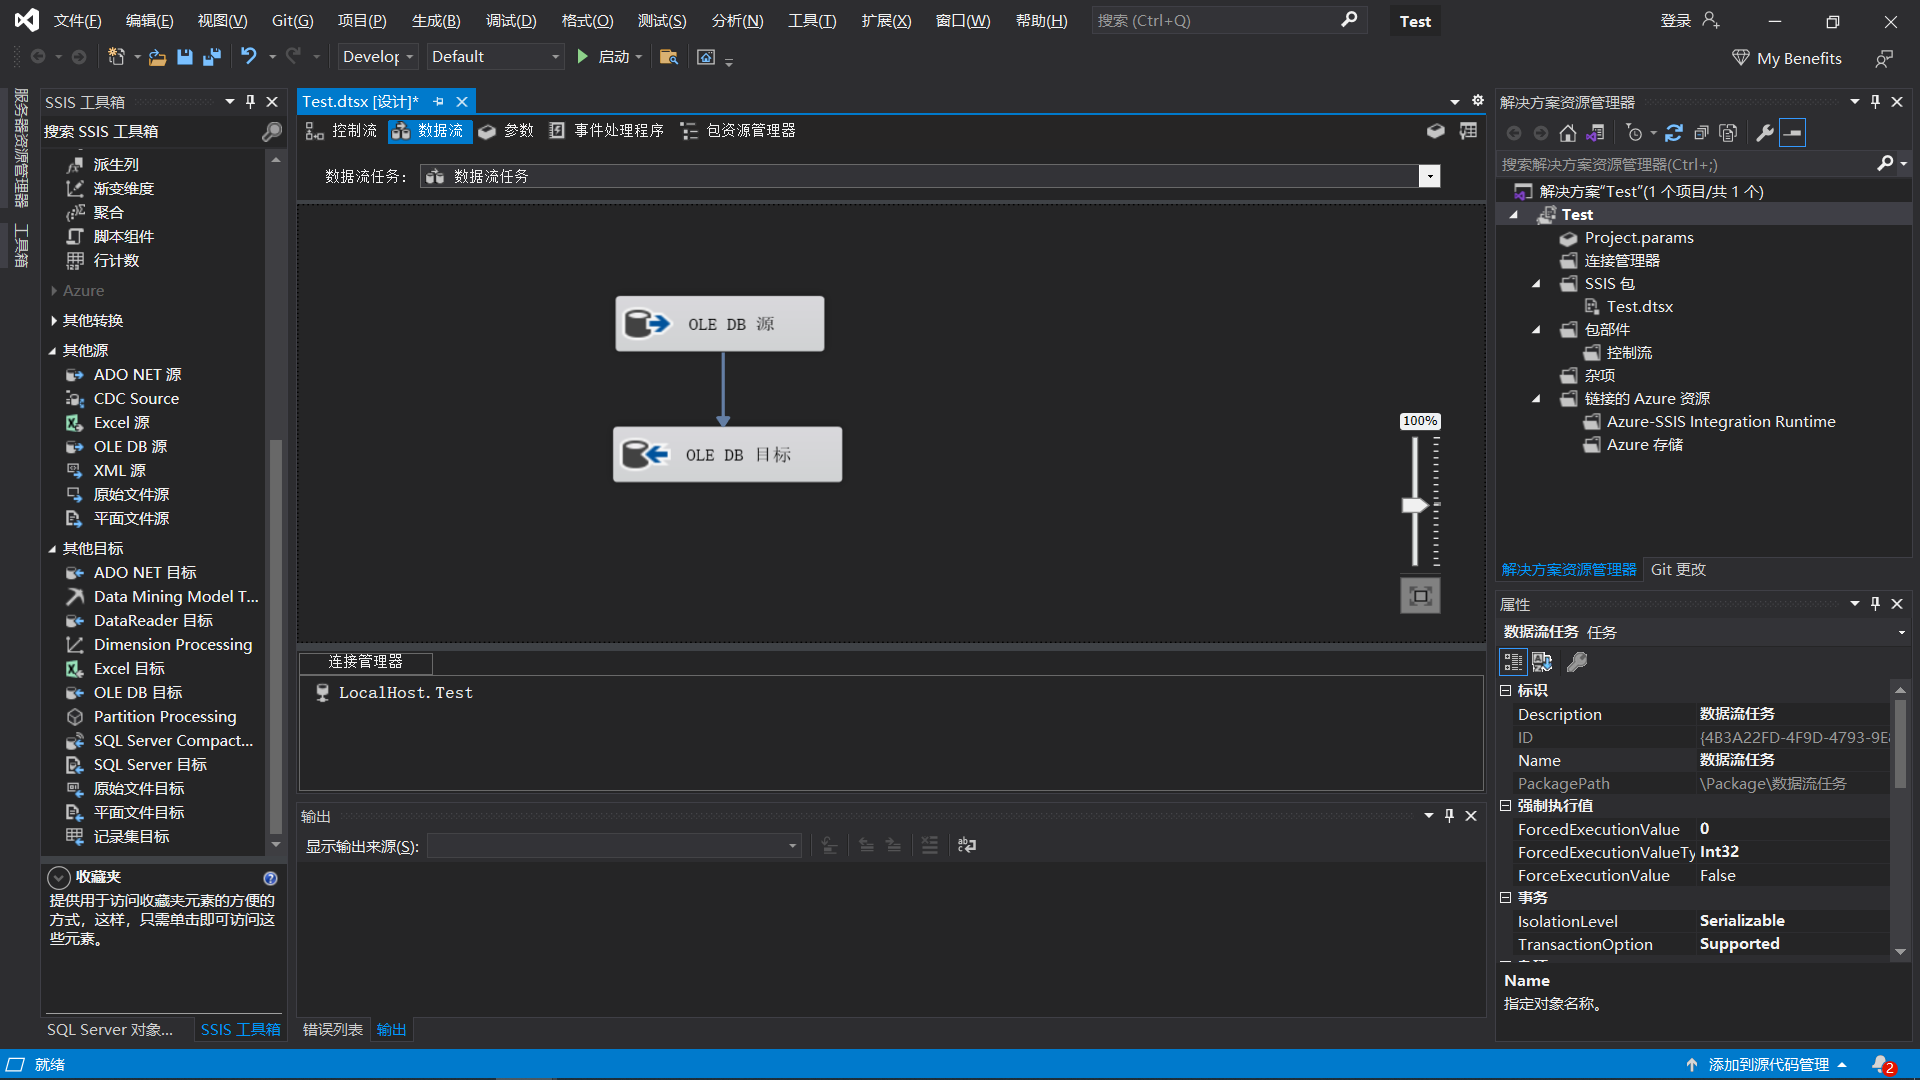Click the home icon in Solution Explorer
The image size is (1920, 1080).
tap(1568, 133)
